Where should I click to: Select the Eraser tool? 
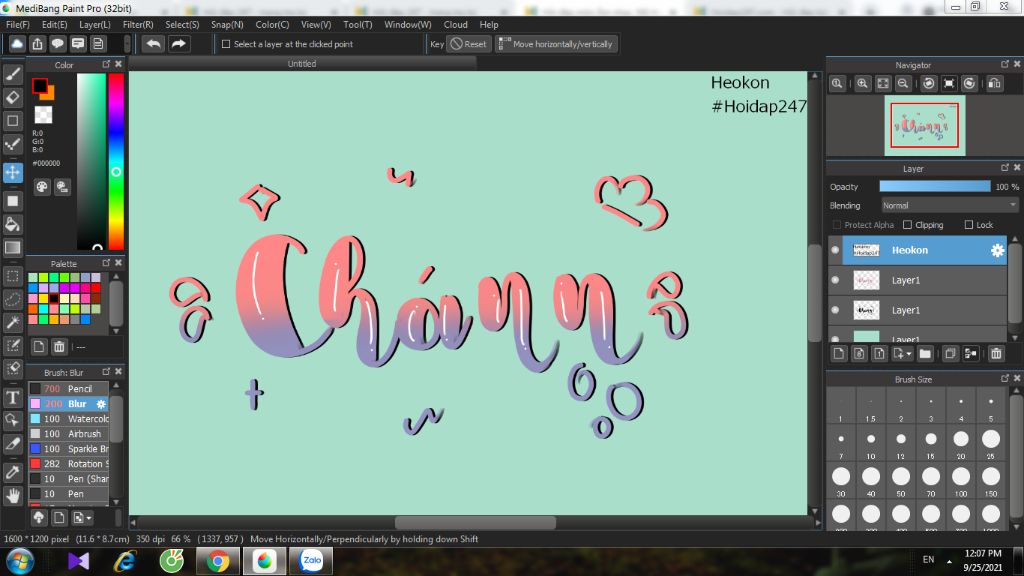tap(12, 97)
